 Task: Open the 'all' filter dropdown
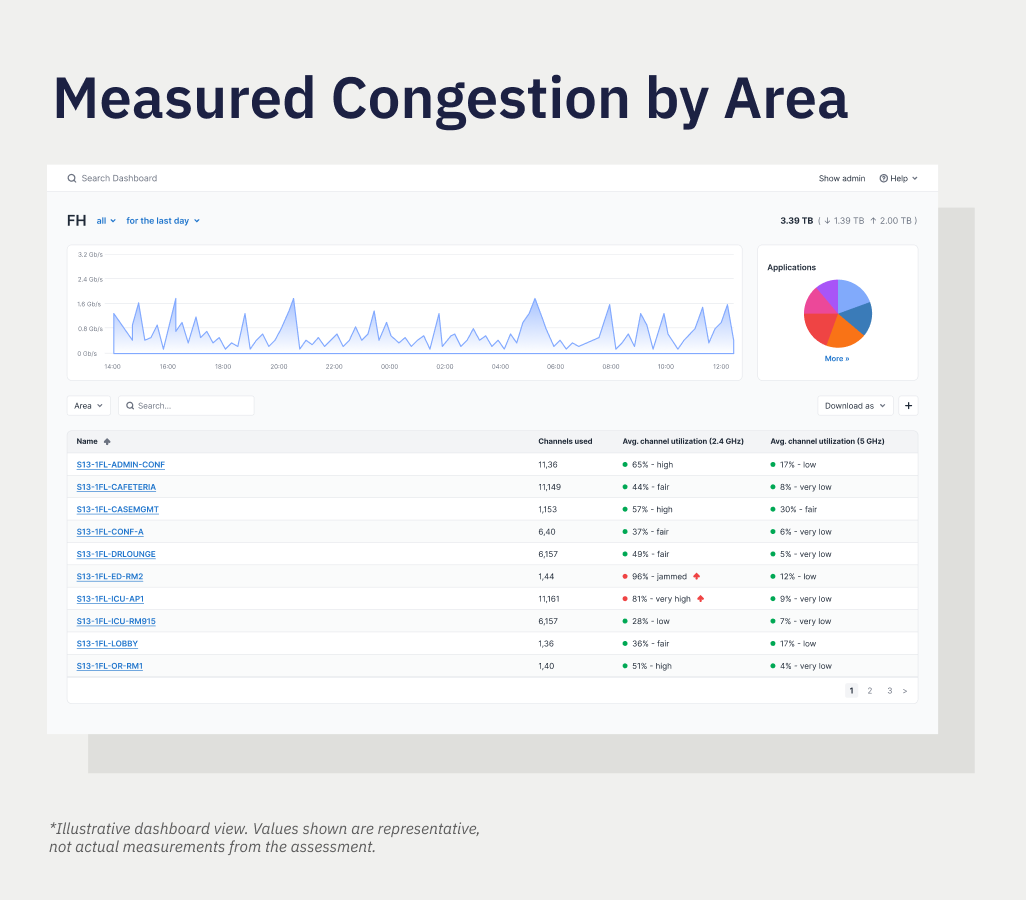click(x=106, y=221)
